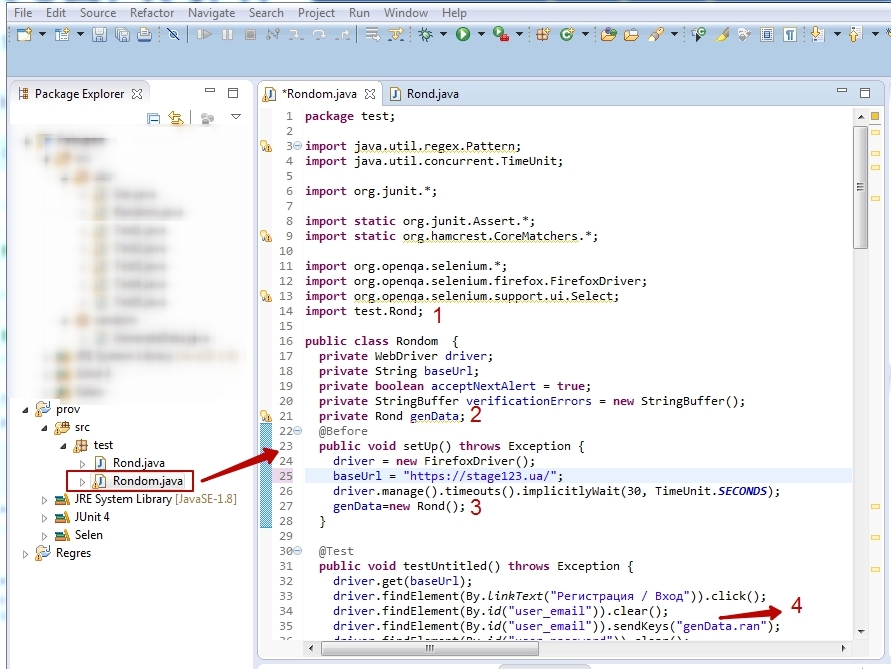Click the Step Over icon
This screenshot has width=891, height=669.
tap(319, 35)
